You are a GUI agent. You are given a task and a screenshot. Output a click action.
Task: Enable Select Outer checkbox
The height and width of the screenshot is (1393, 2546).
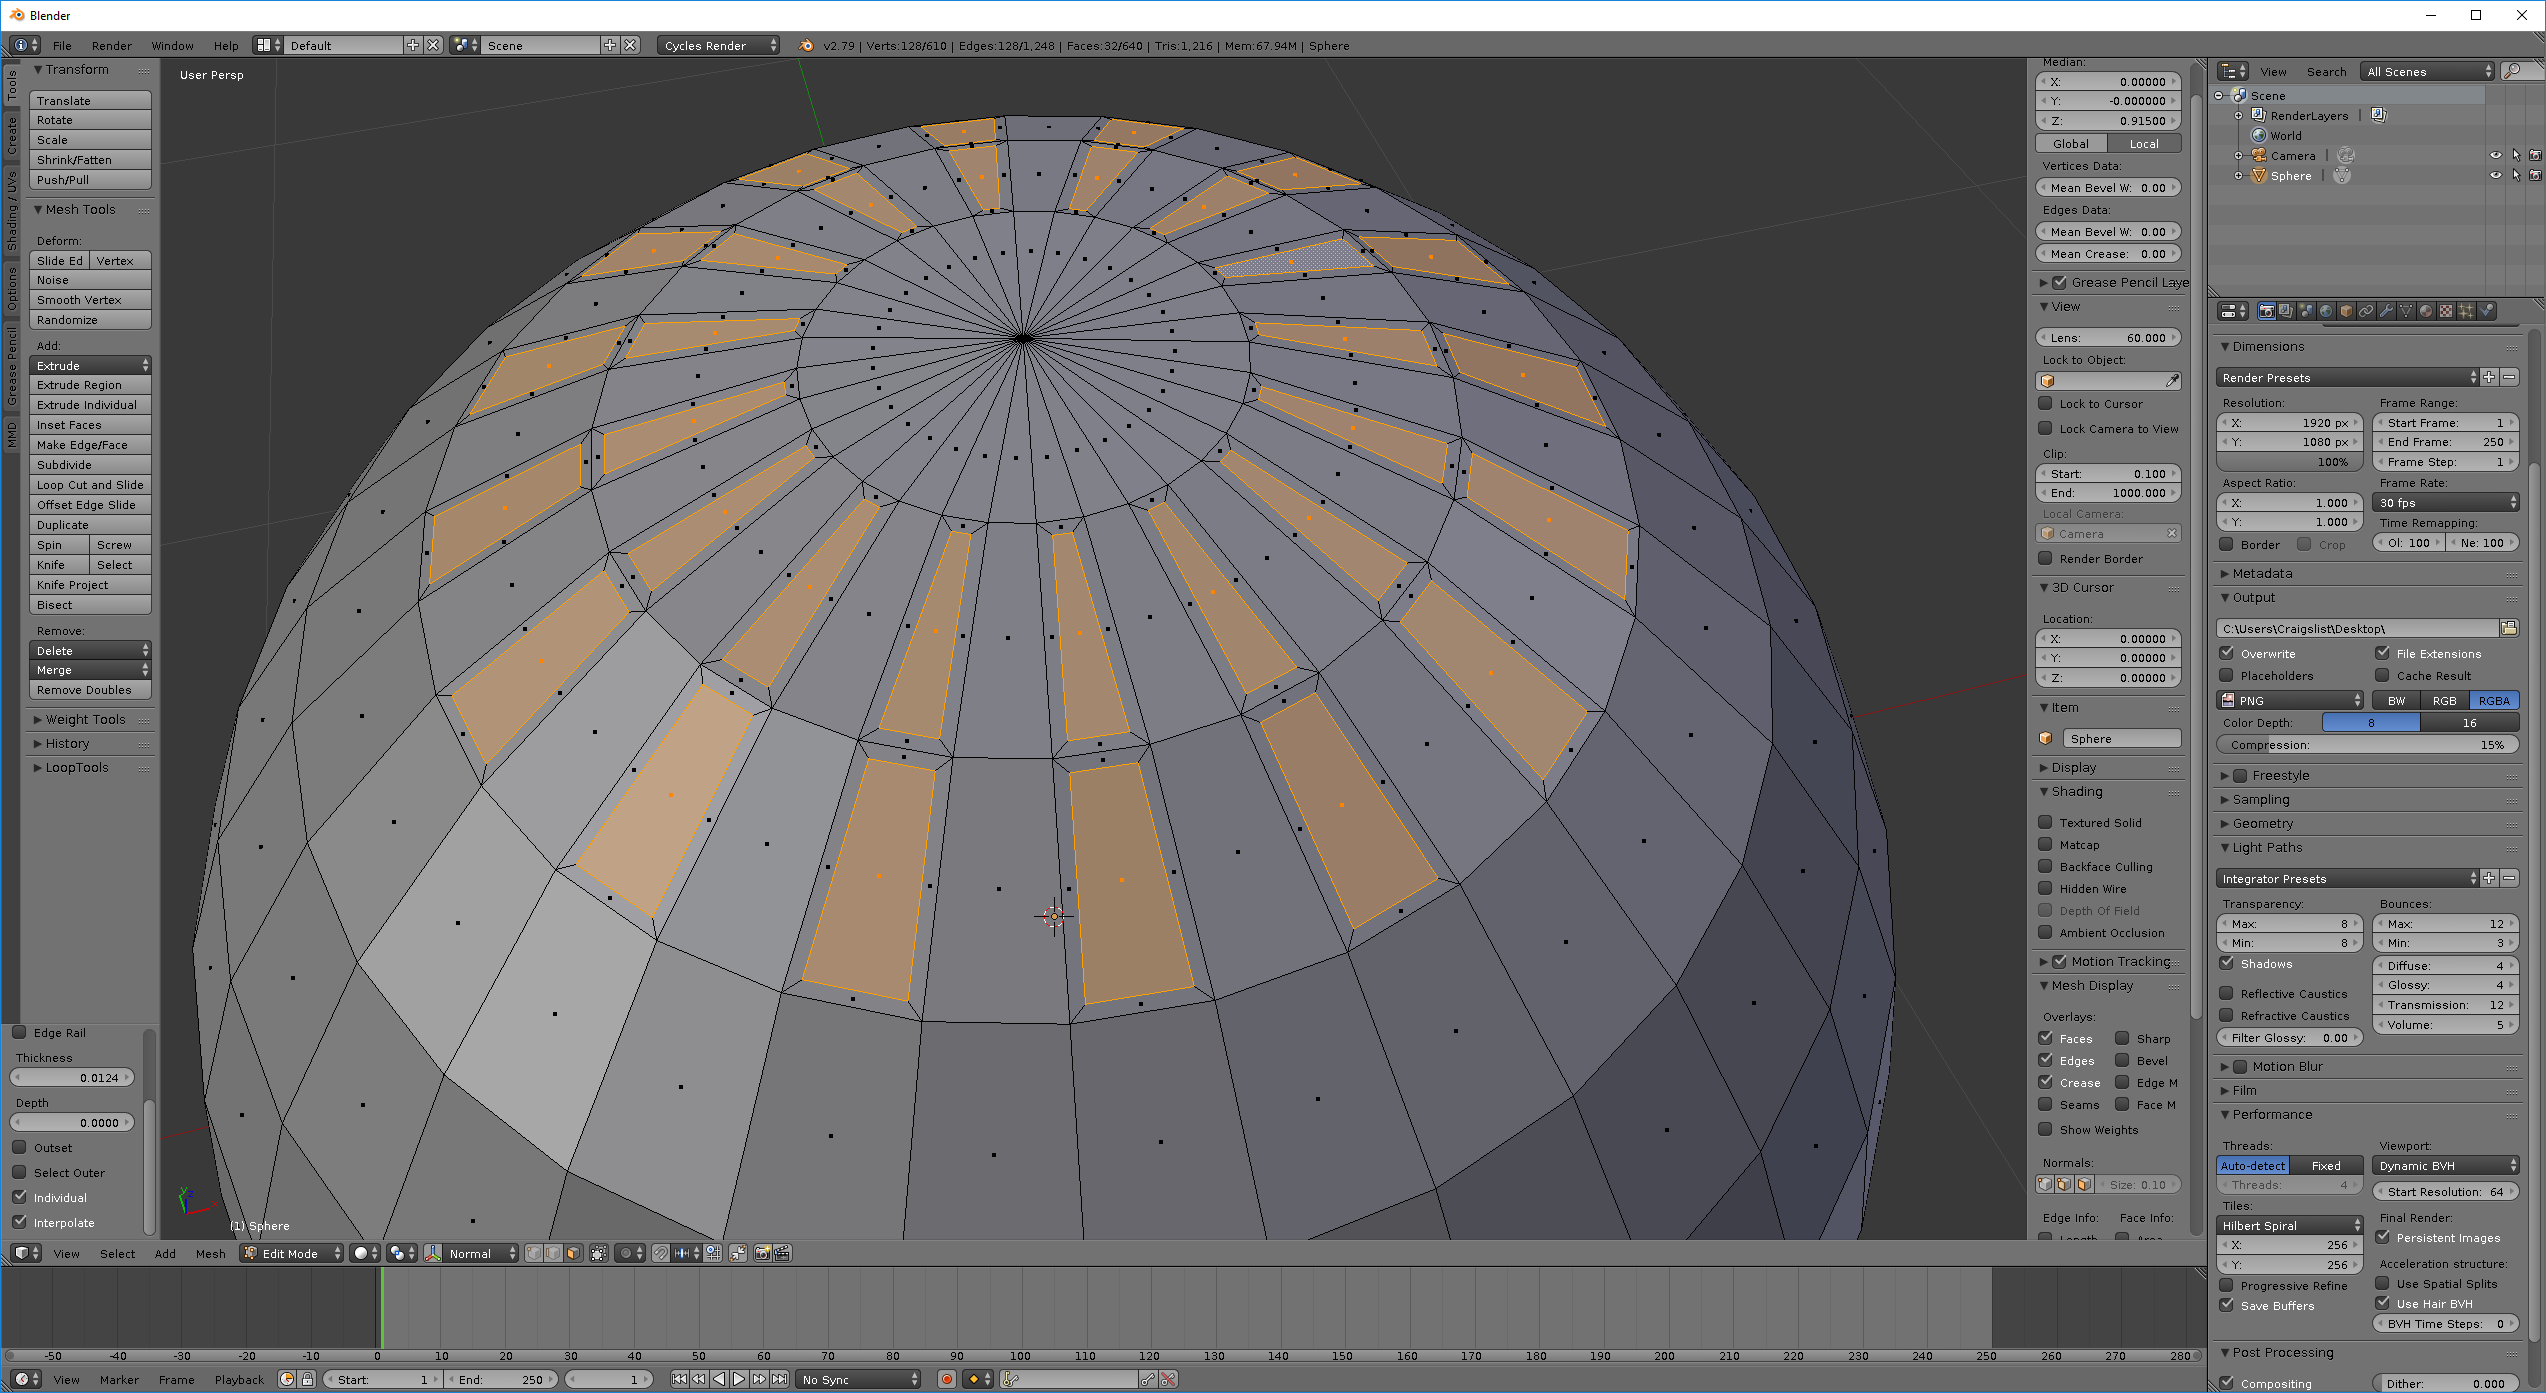pos(20,1172)
